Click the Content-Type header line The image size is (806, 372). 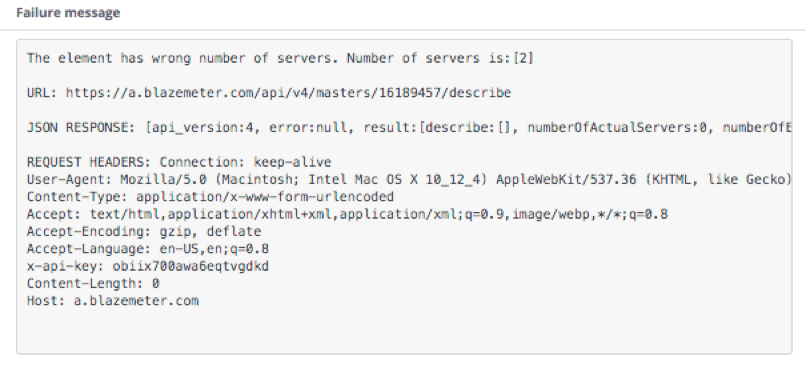click(210, 197)
